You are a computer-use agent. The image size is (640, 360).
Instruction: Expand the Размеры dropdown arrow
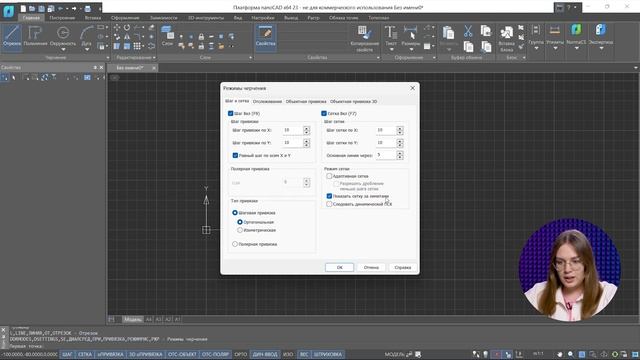pyautogui.click(x=411, y=49)
